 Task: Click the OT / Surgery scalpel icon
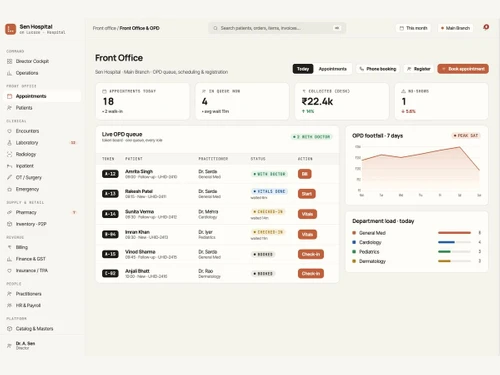(9, 178)
